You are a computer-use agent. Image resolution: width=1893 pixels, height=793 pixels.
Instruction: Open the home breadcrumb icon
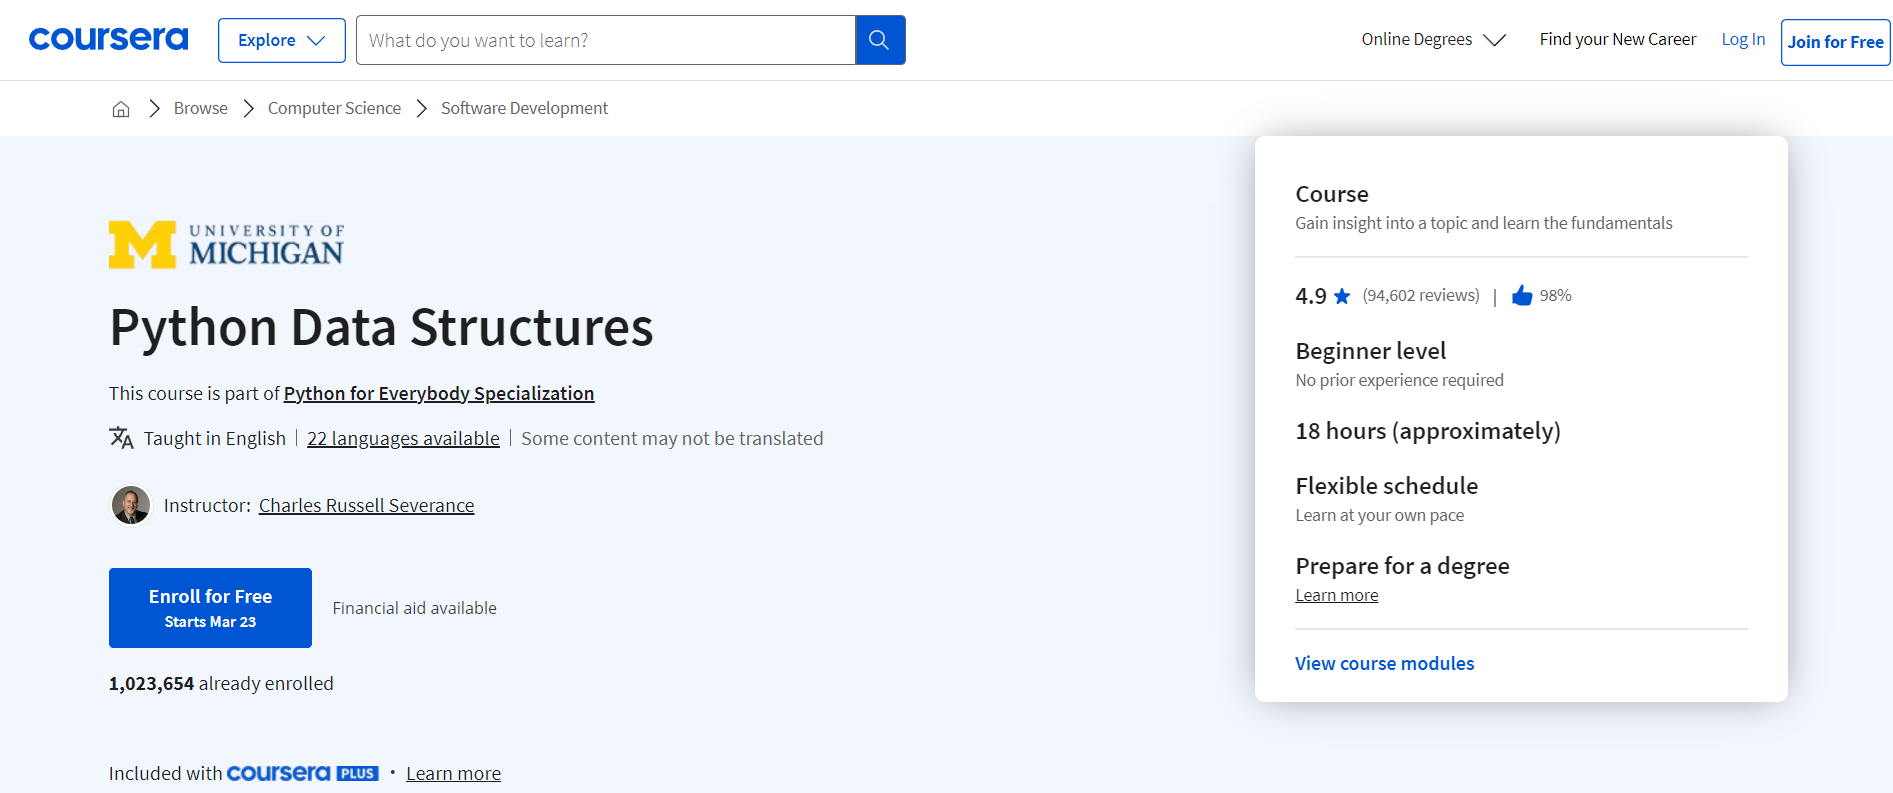point(121,108)
